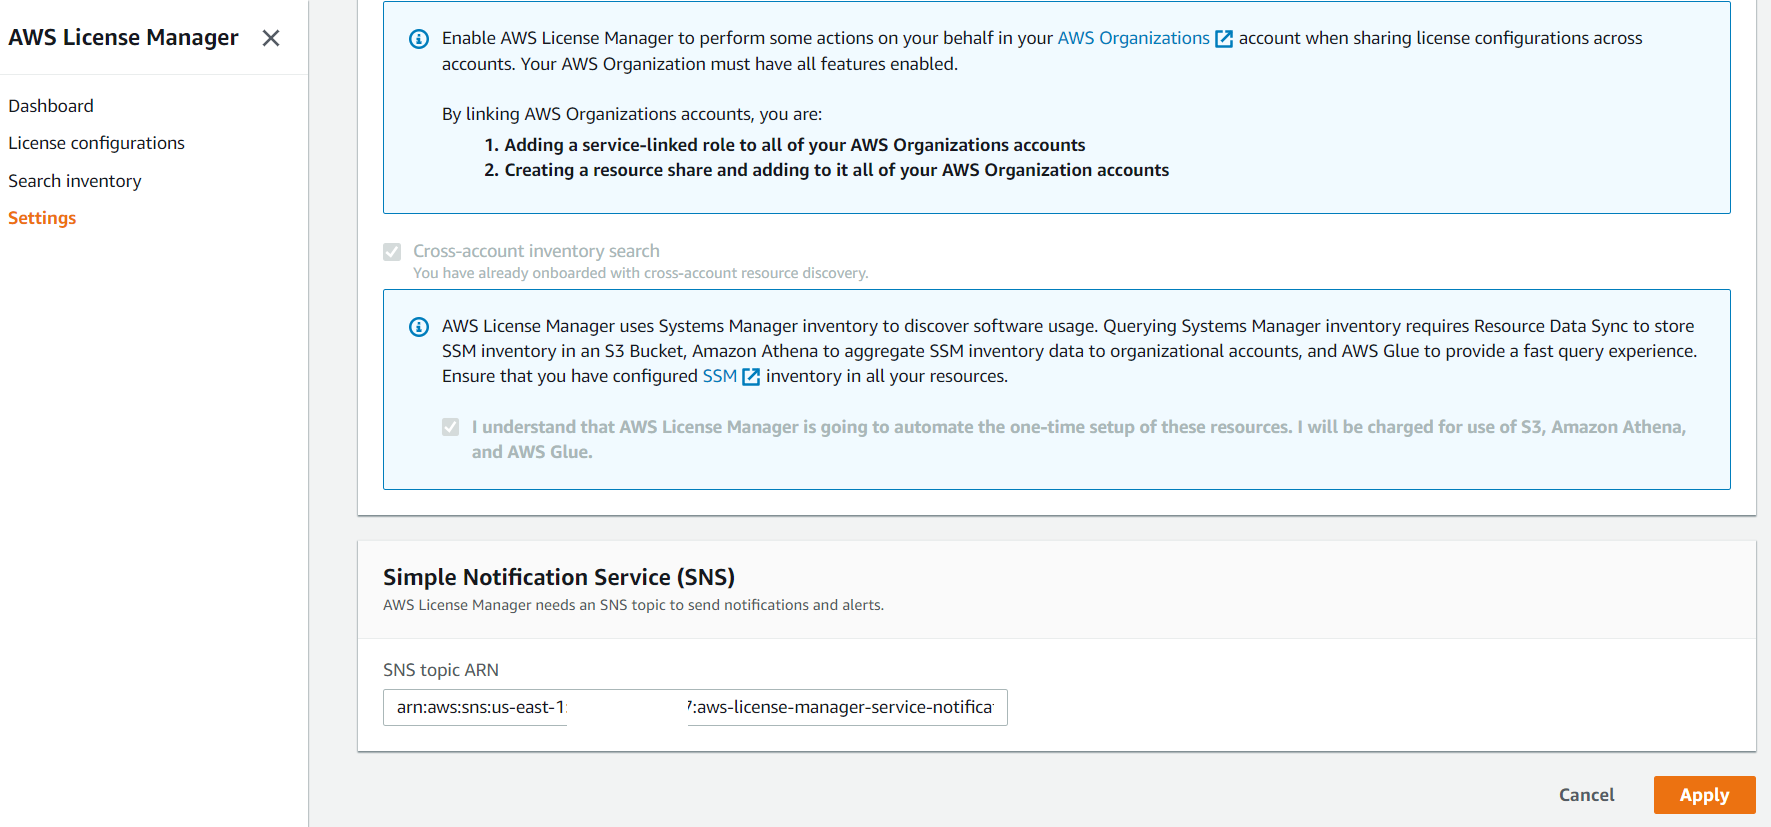The height and width of the screenshot is (827, 1771).
Task: Click the 'Adding a service-linked role' list item
Action: [795, 145]
